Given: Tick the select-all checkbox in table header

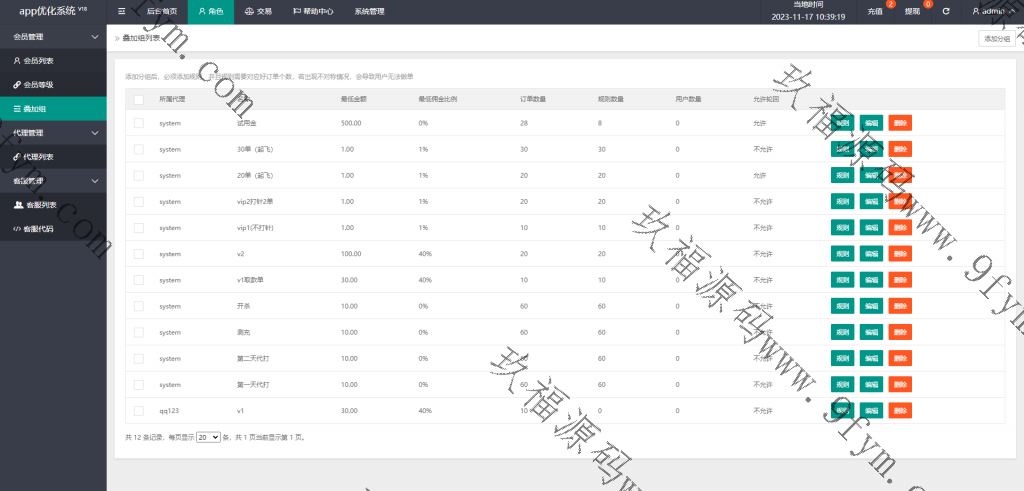Looking at the screenshot, I should [x=138, y=100].
